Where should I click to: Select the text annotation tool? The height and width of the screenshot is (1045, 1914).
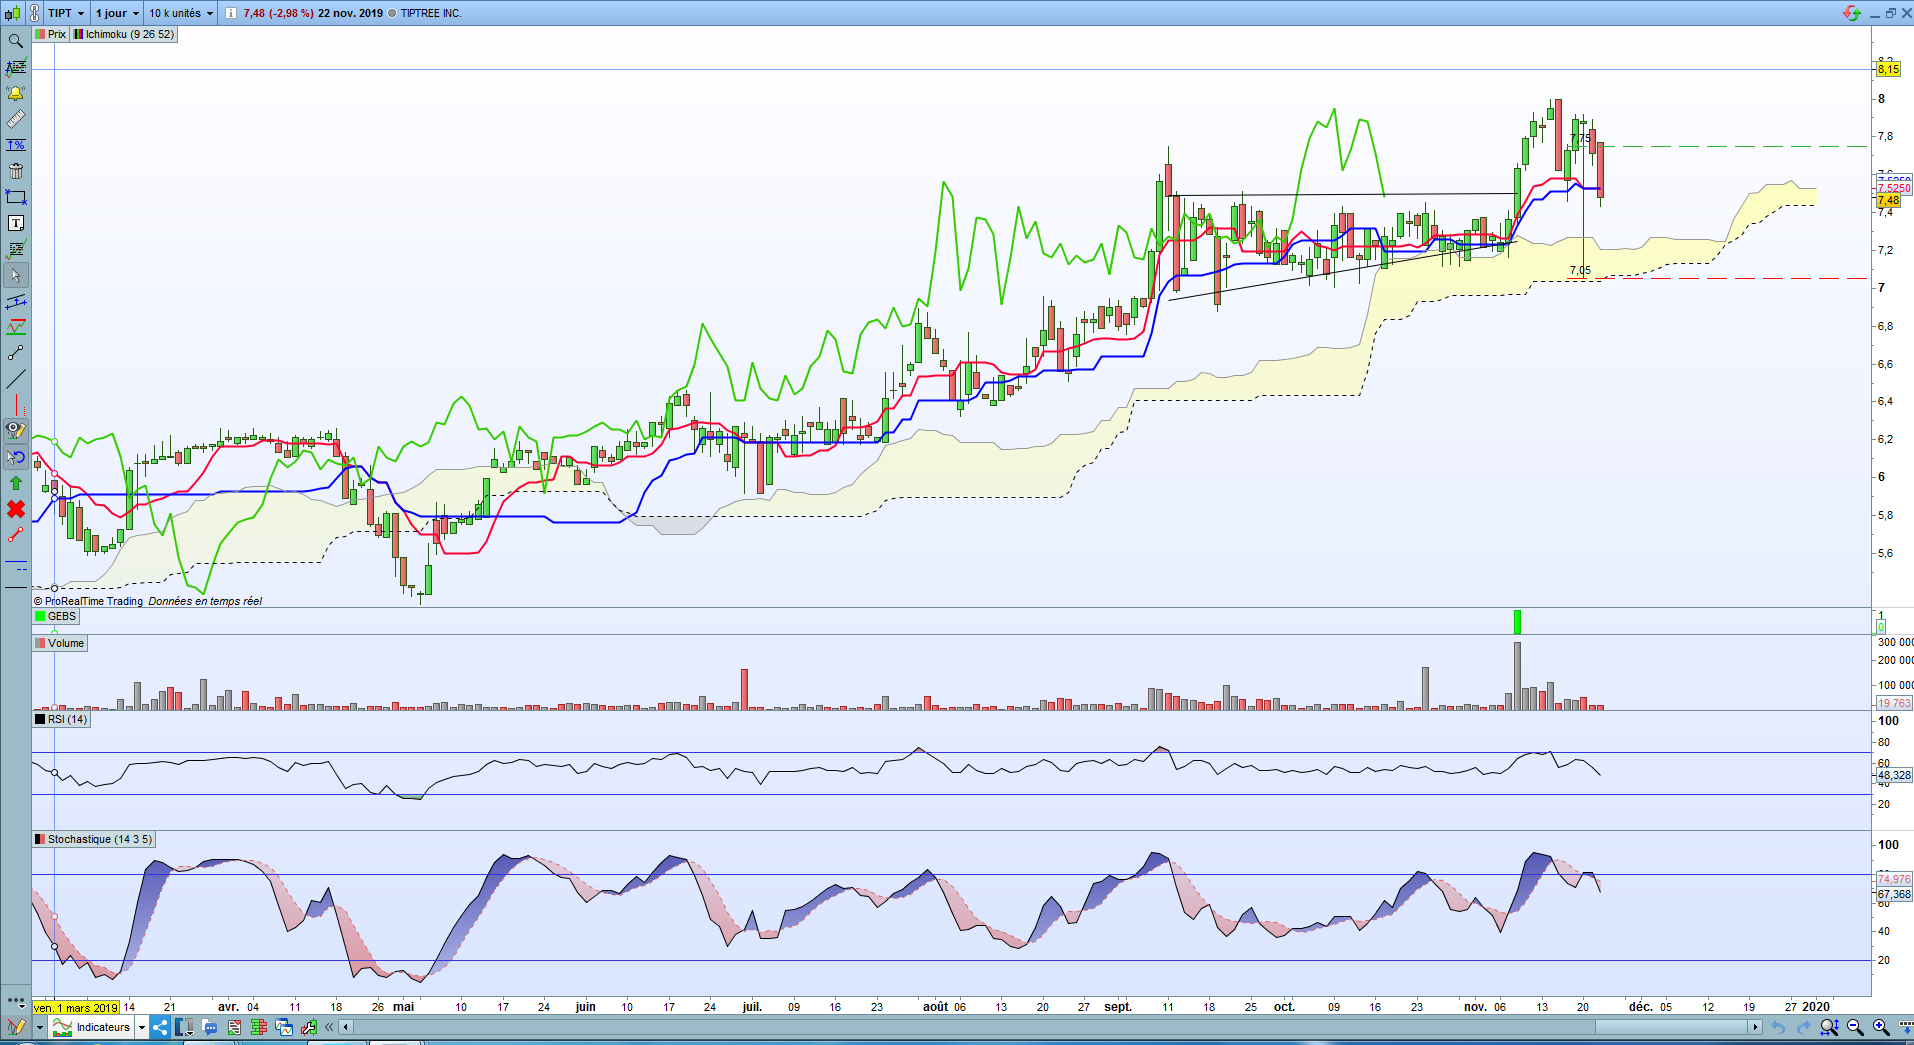(x=15, y=223)
